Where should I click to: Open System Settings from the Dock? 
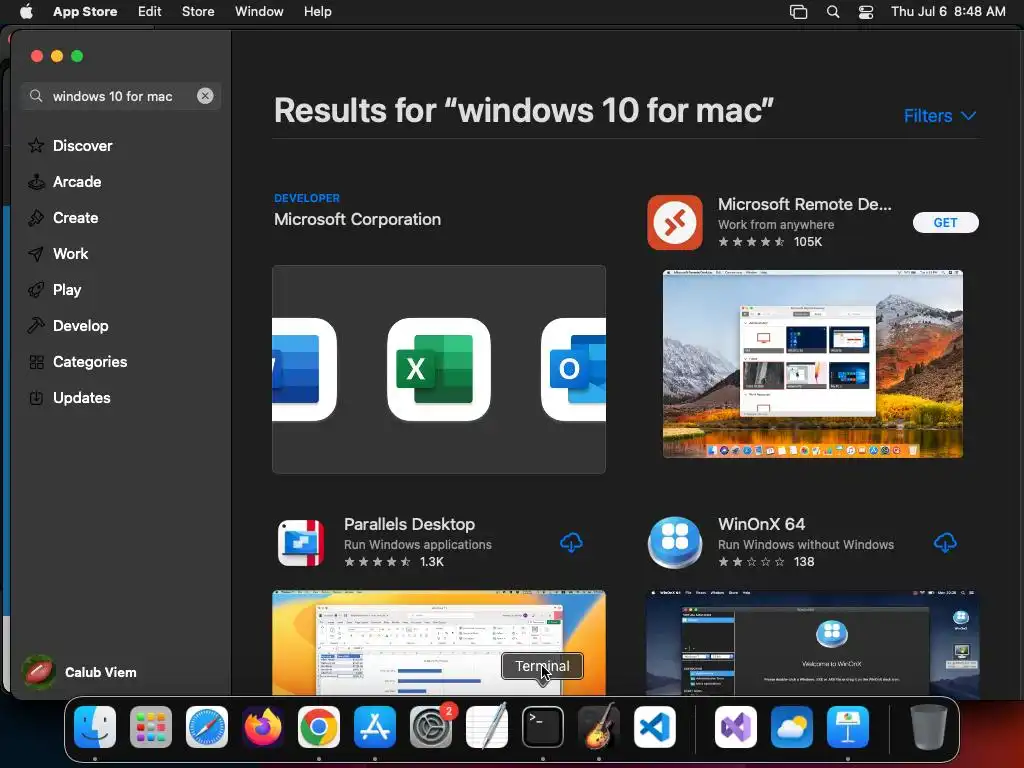[x=431, y=727]
